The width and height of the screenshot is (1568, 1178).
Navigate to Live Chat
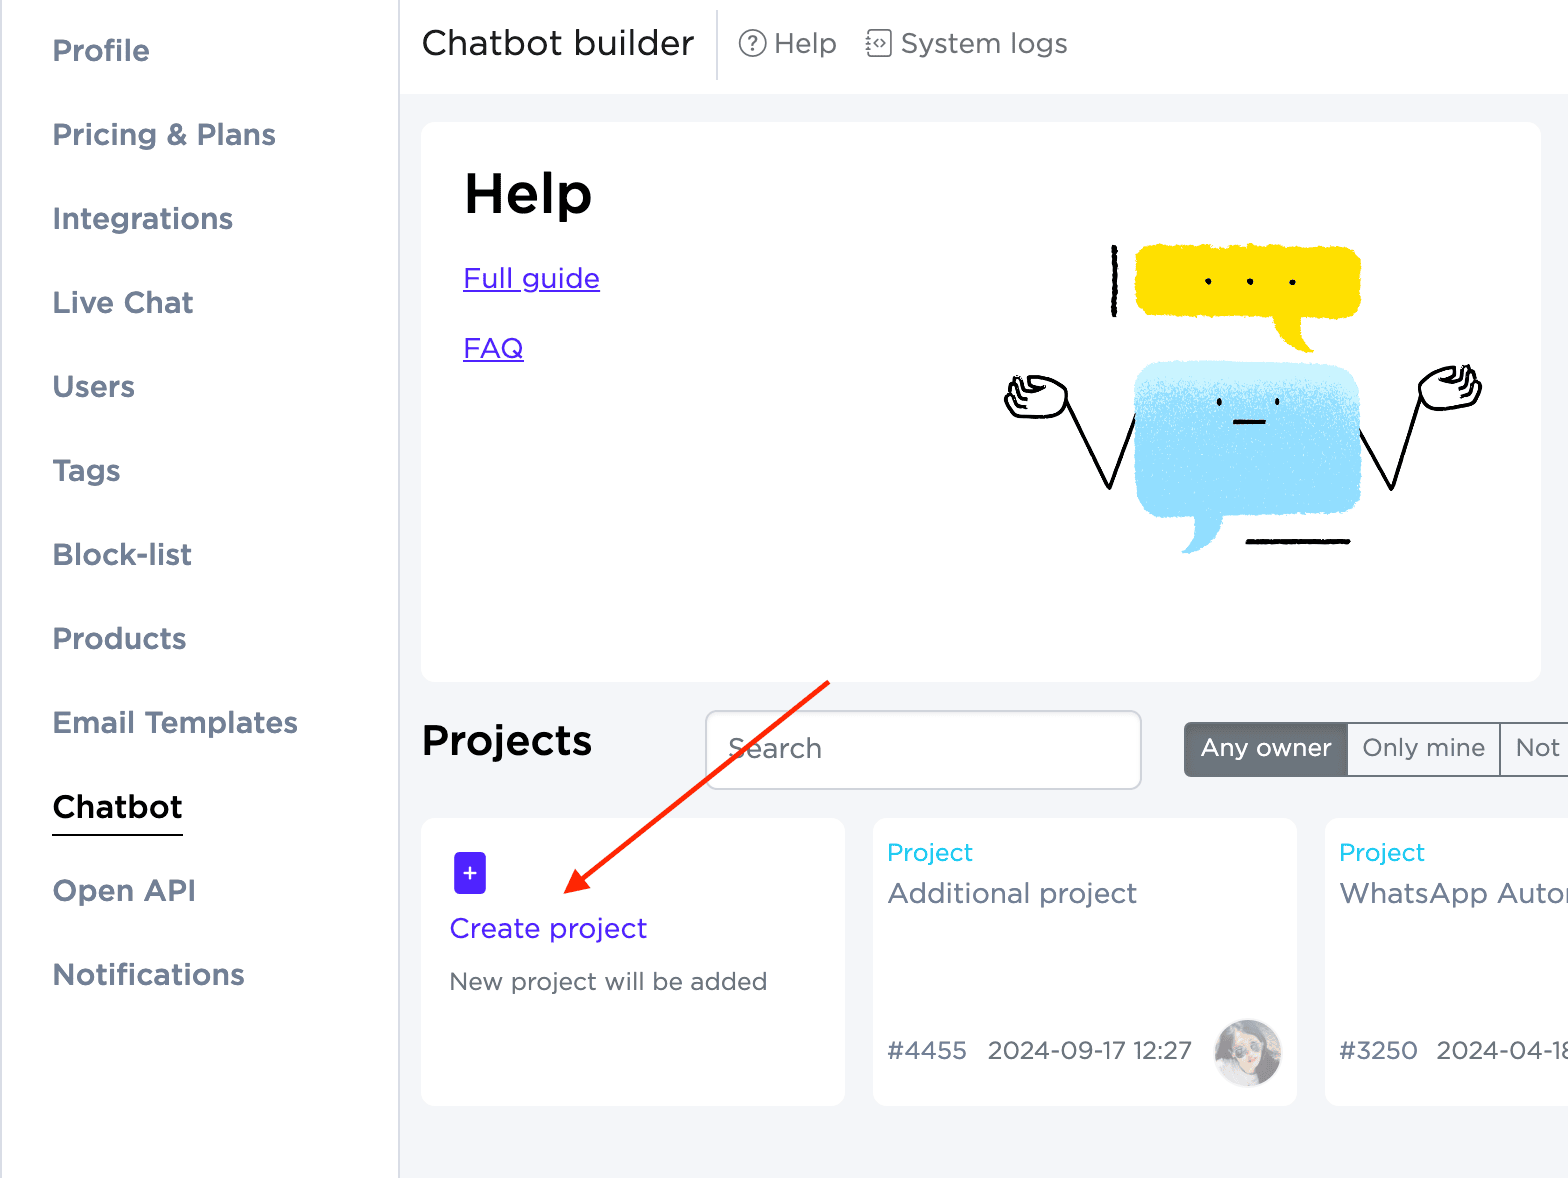point(123,303)
